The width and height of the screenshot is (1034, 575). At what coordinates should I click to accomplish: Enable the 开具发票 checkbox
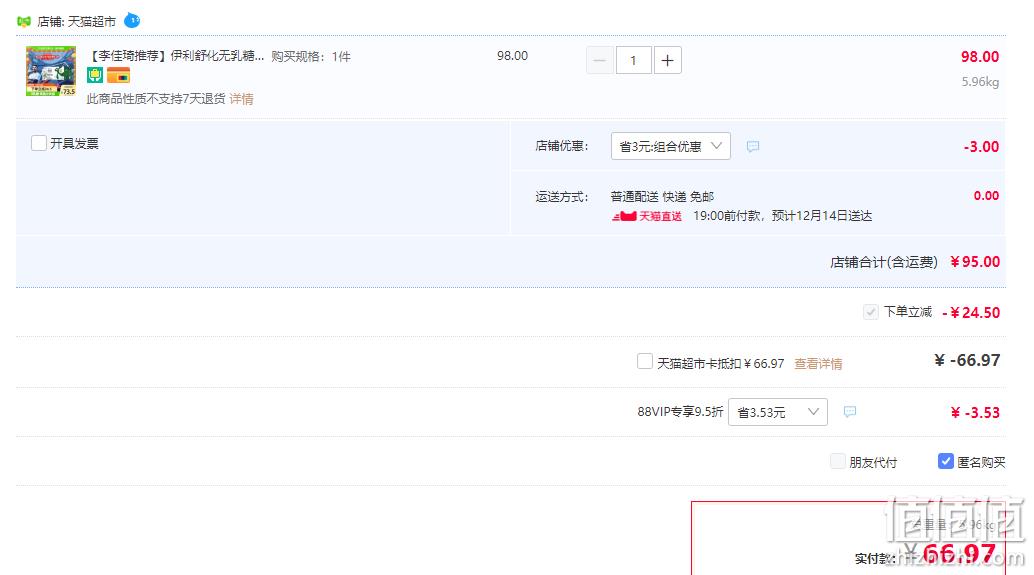pyautogui.click(x=39, y=143)
